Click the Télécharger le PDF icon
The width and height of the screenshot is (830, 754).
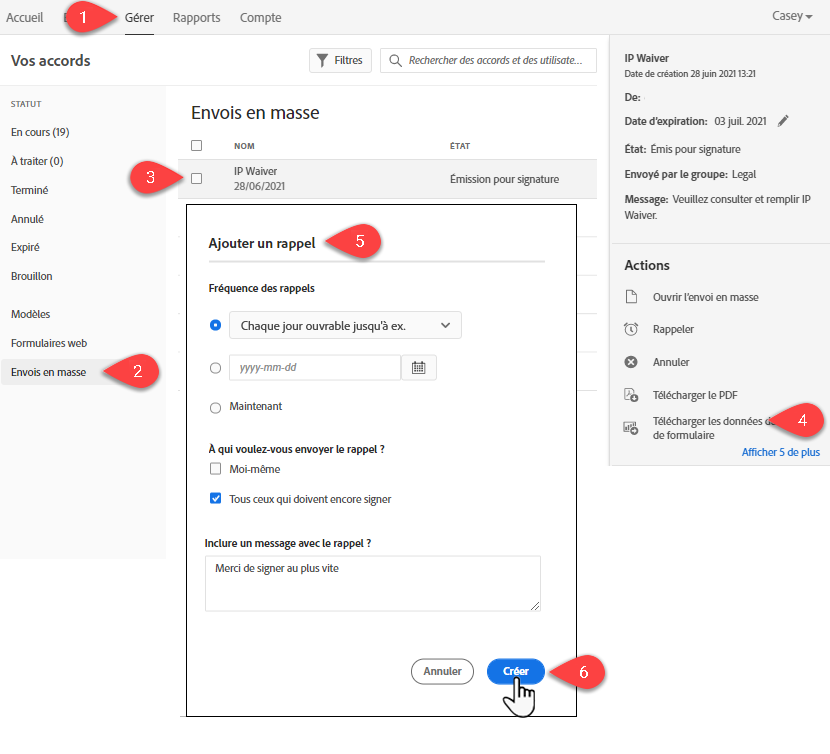631,395
